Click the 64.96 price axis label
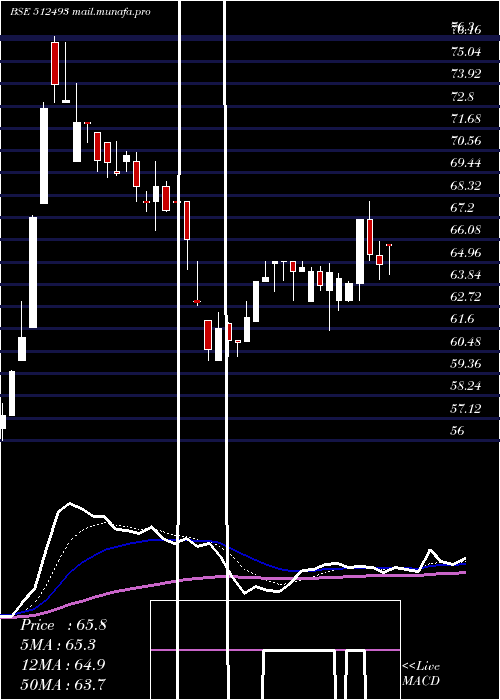Image resolution: width=500 pixels, height=700 pixels. (466, 252)
